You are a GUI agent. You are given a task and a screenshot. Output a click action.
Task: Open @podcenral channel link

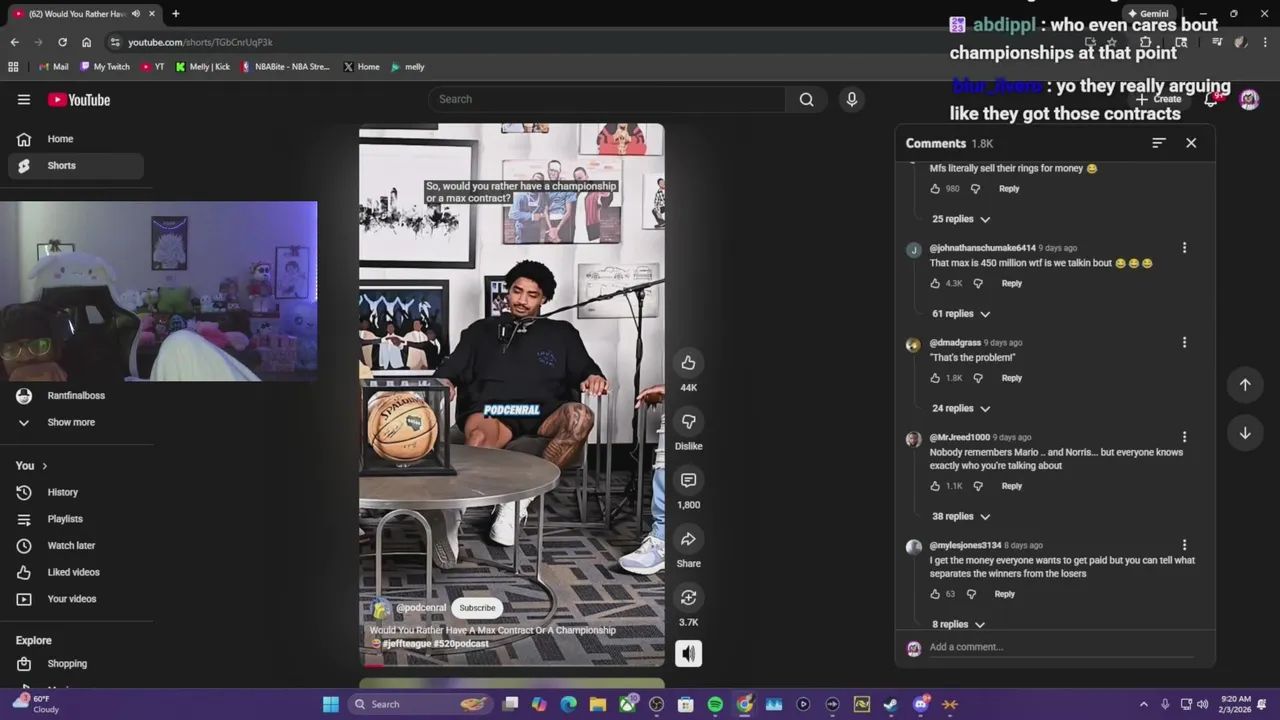(421, 608)
